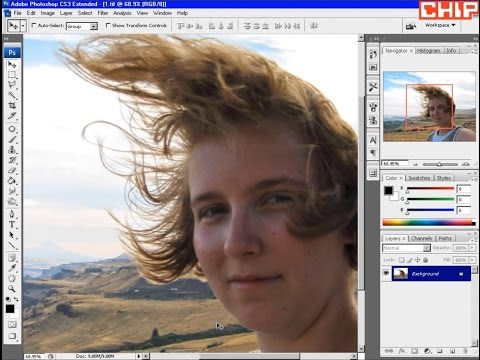Click the new adjustment layer icon
Screen dimensions: 480x360
click(x=427, y=351)
